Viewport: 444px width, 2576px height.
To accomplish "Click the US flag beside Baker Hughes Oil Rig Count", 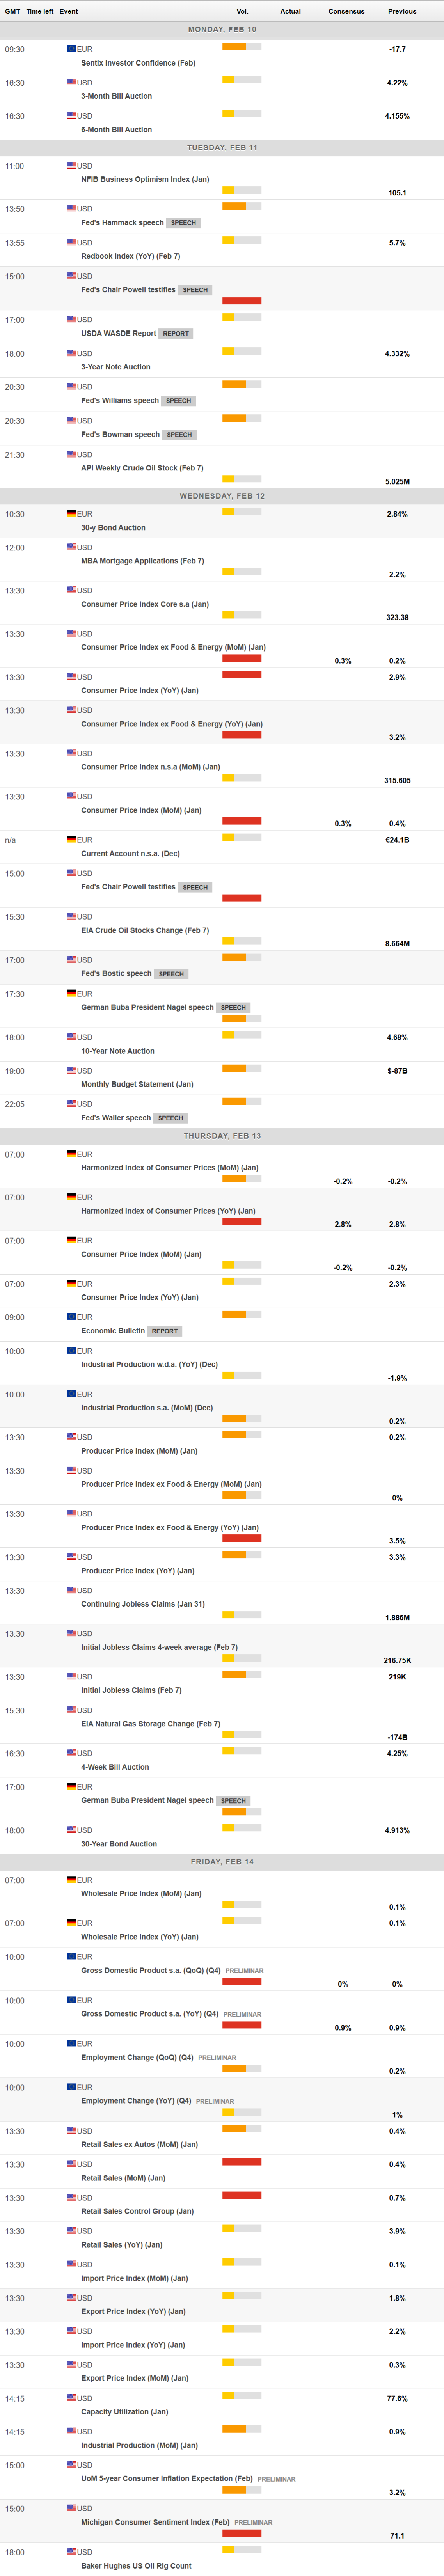I will [71, 2552].
